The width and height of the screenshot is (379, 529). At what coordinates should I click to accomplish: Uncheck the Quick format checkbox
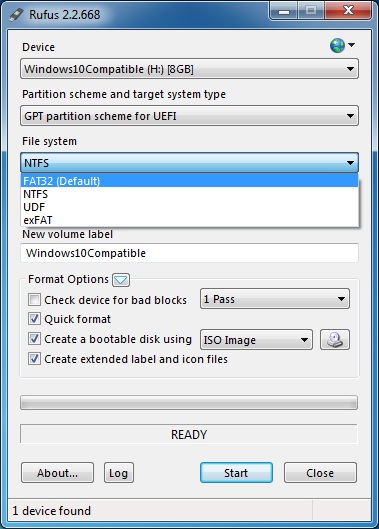pyautogui.click(x=34, y=319)
